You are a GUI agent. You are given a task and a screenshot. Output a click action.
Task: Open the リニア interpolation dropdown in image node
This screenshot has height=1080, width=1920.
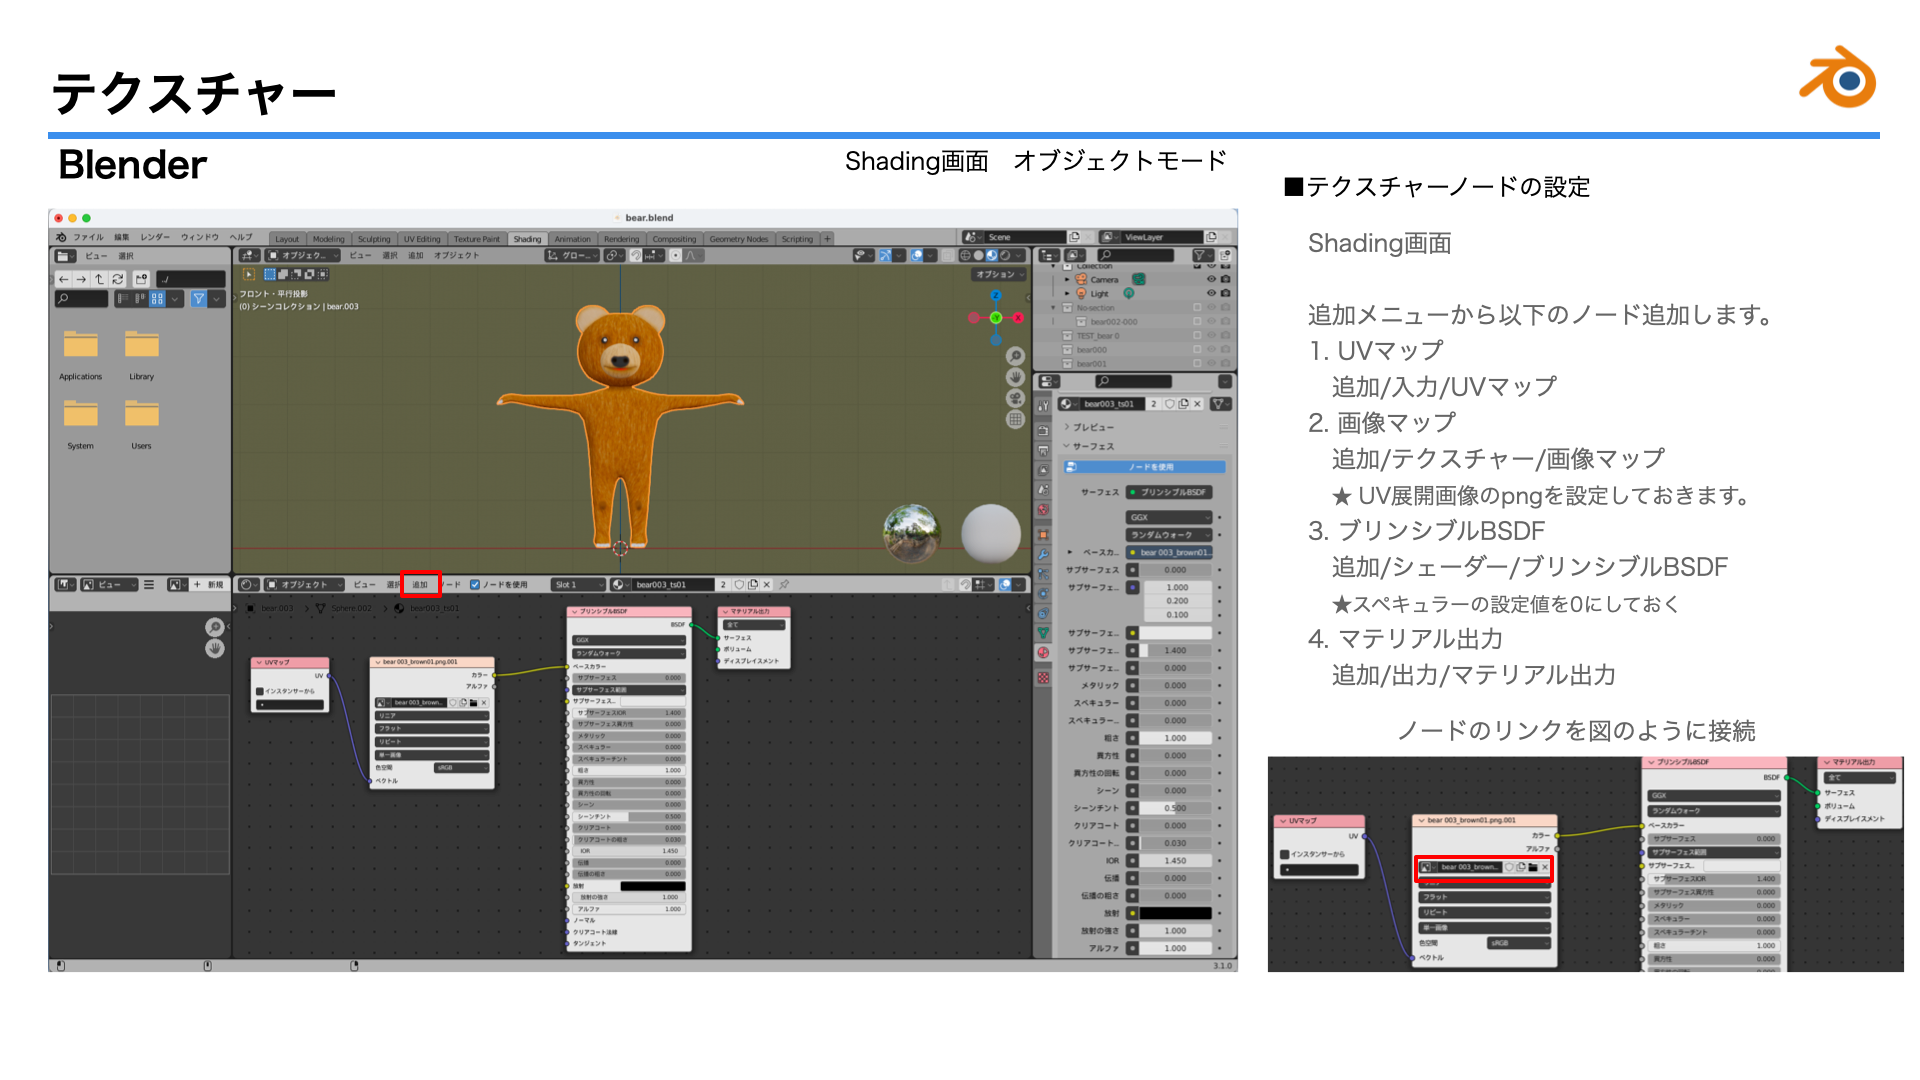[432, 715]
